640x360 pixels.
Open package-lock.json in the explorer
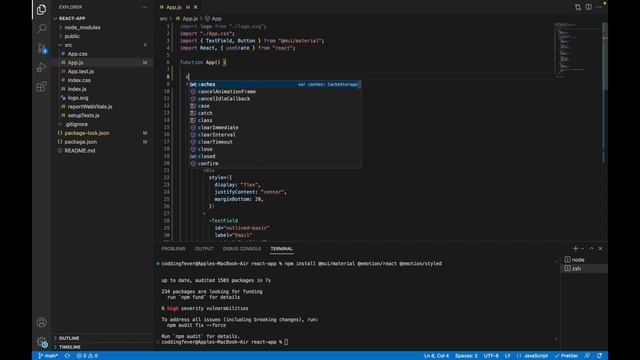87,133
